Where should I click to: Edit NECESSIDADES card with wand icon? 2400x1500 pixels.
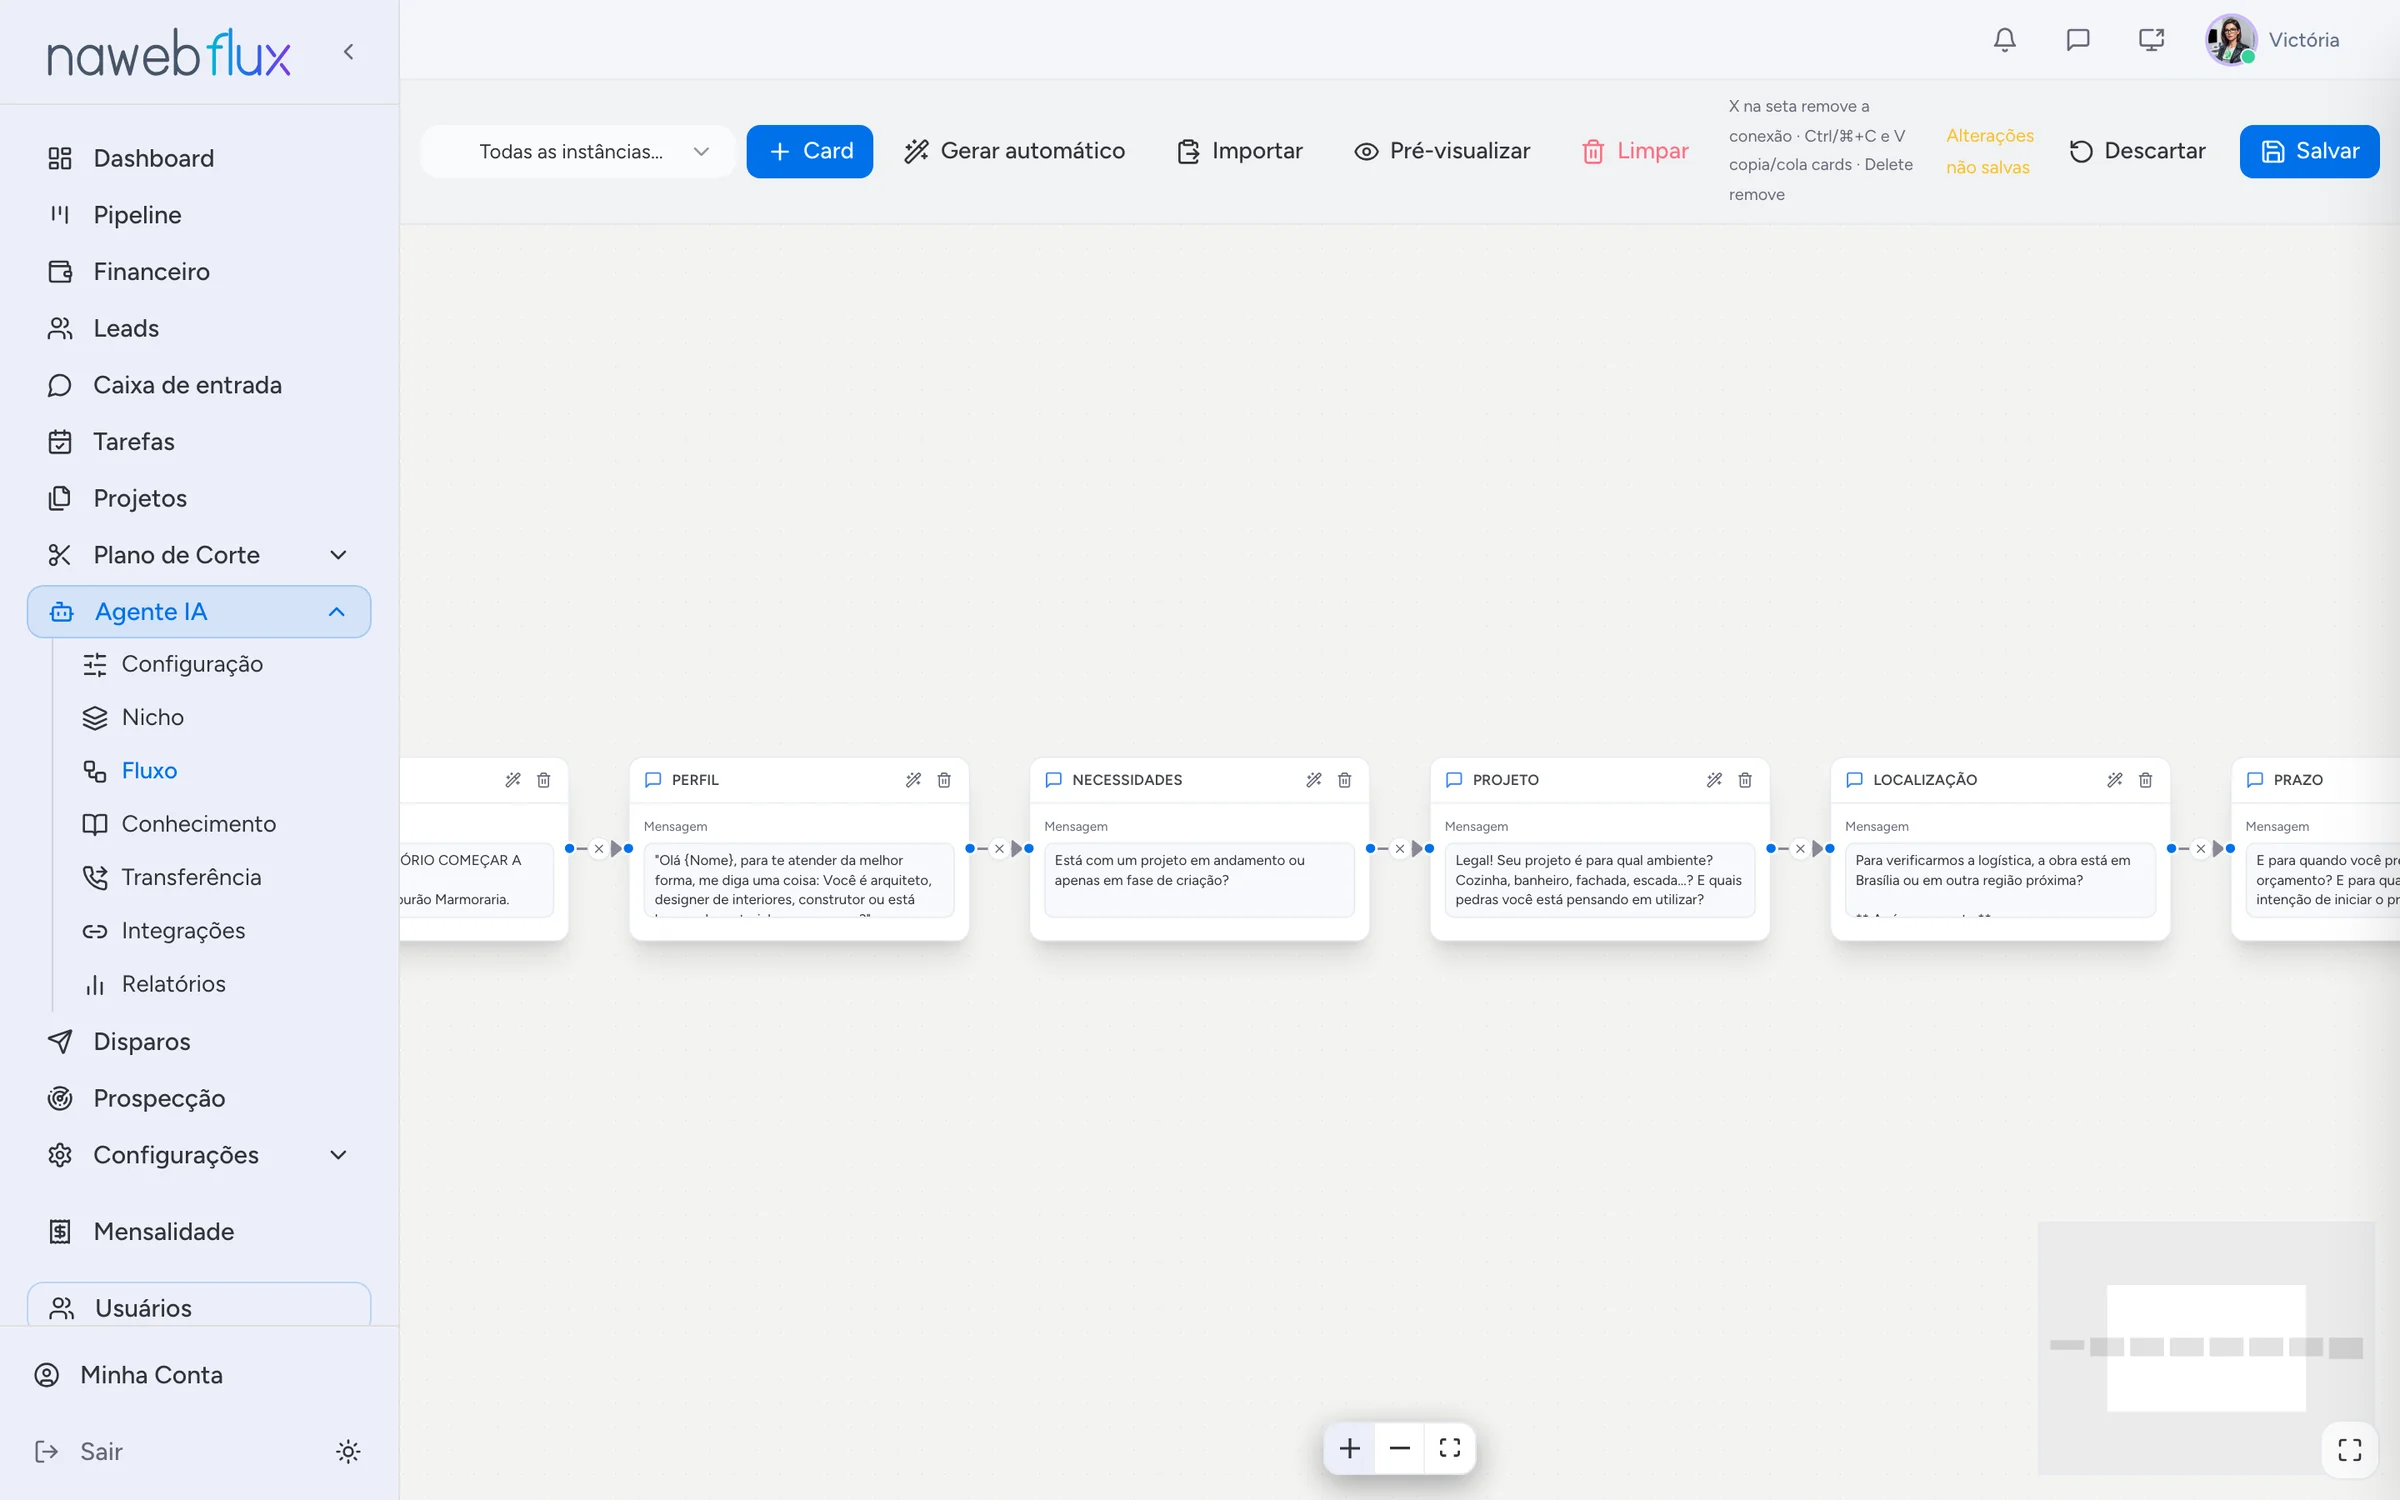1314,780
